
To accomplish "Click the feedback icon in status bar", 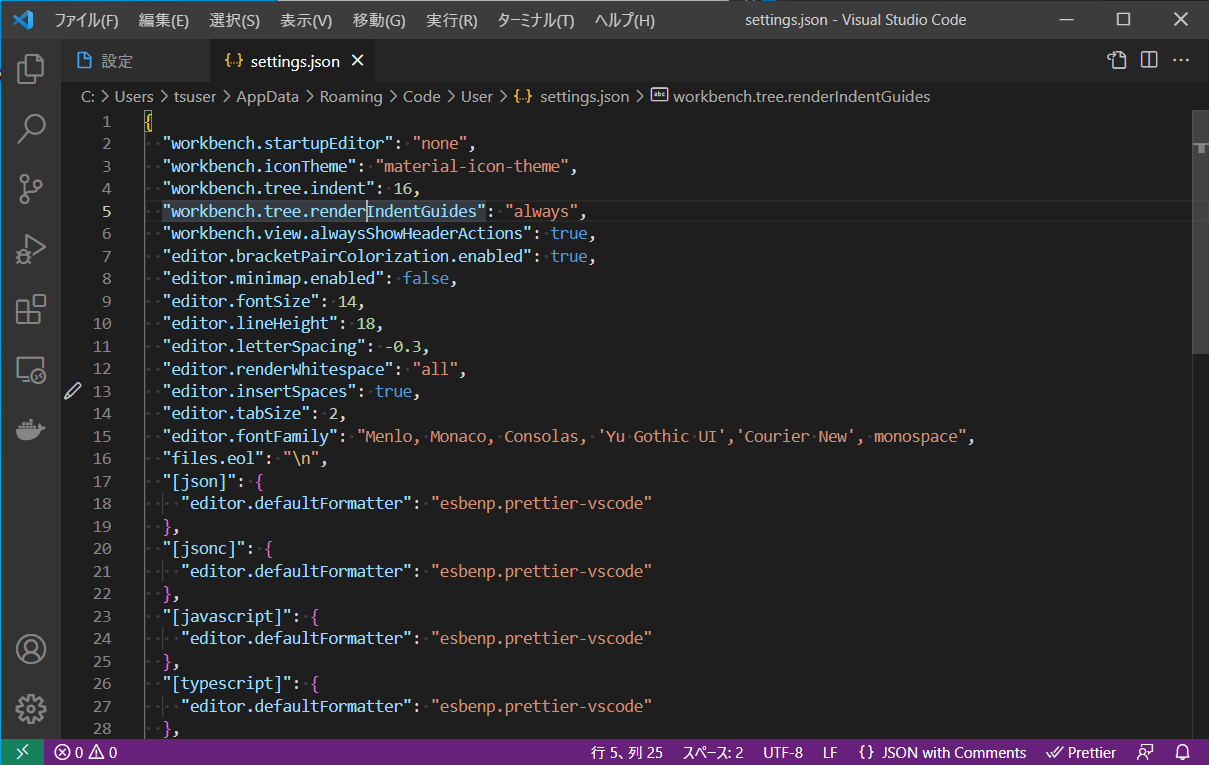I will point(1146,752).
